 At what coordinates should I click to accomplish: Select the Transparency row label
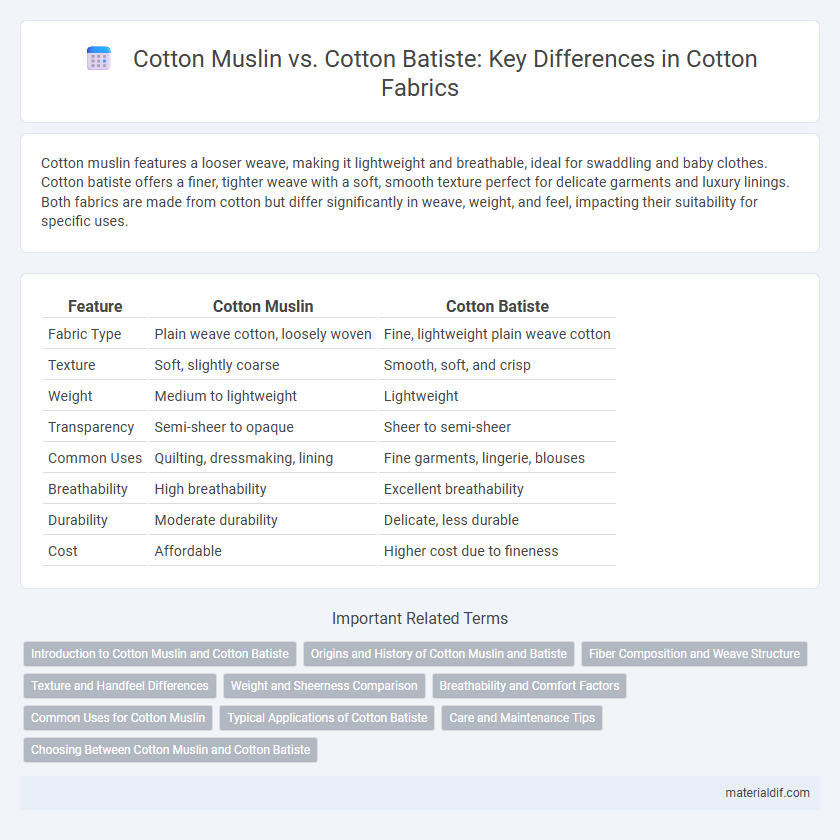point(91,427)
